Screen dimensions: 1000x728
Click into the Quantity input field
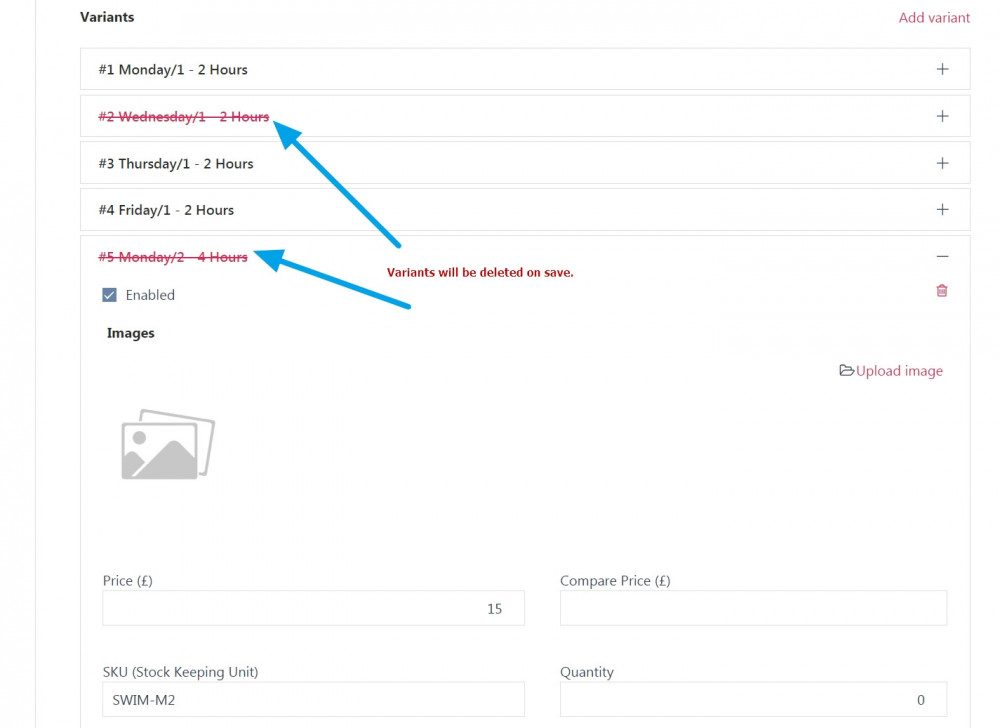tap(753, 700)
